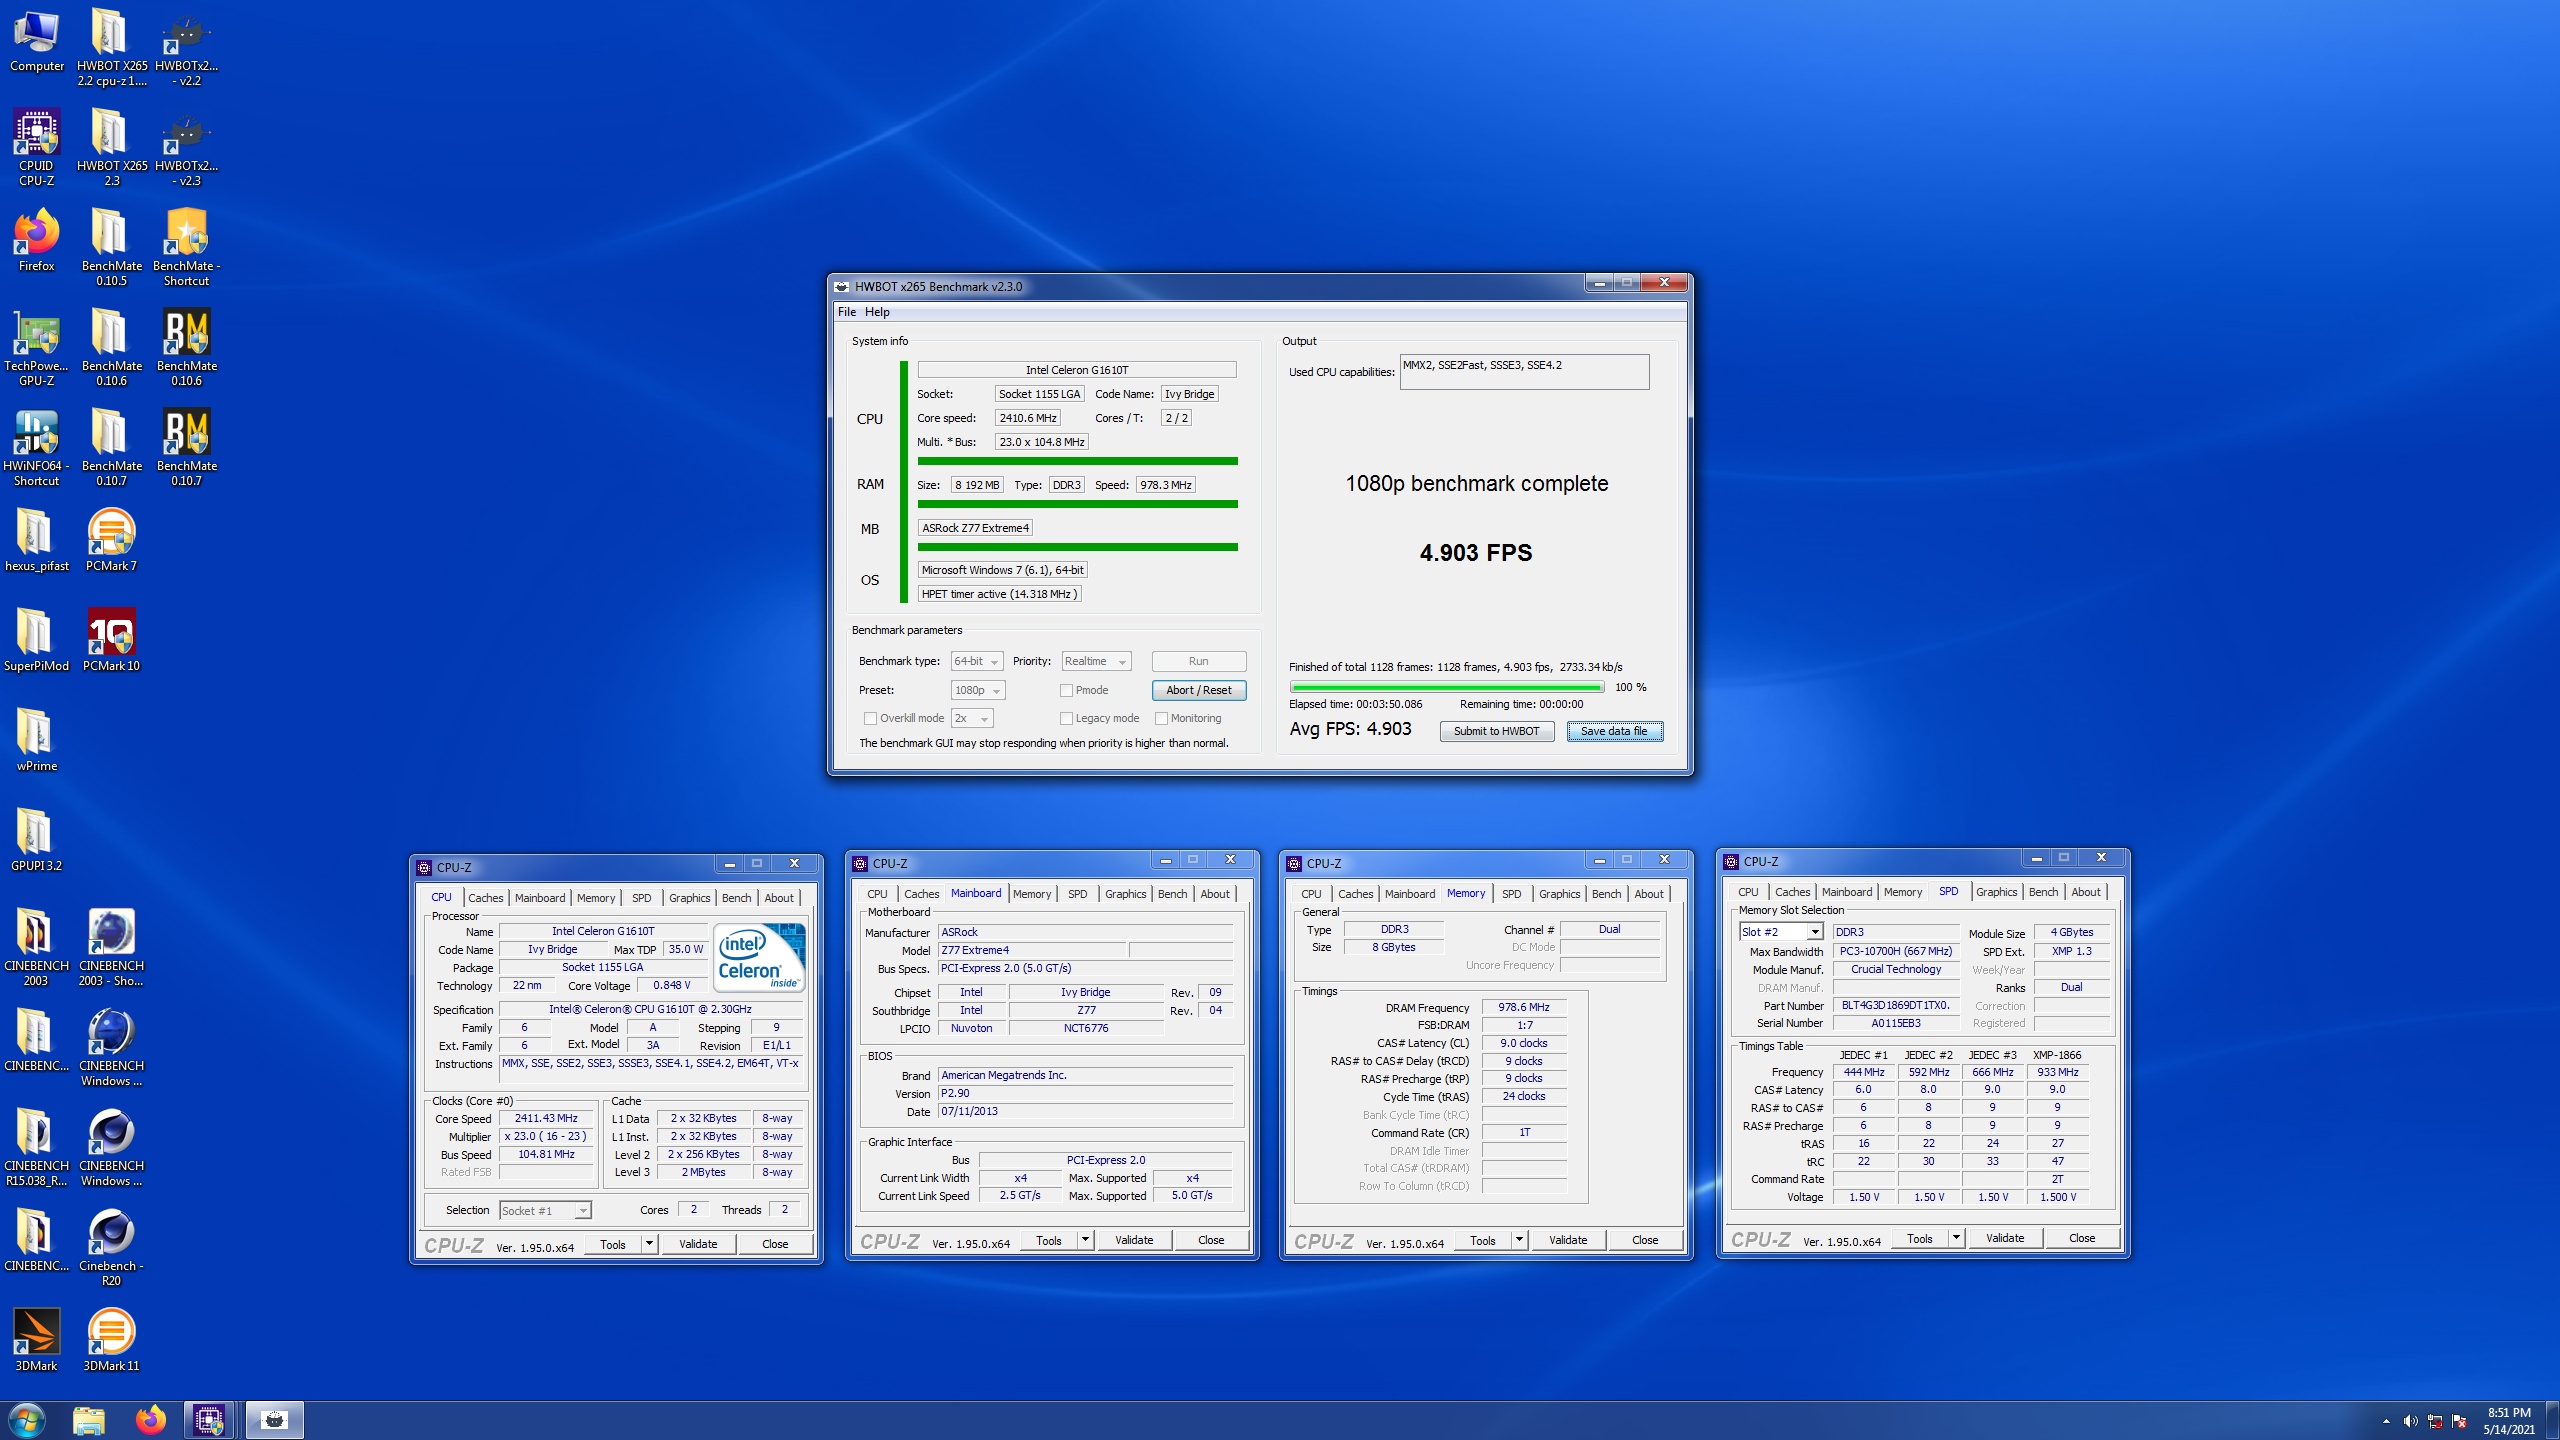
Task: Open the BenchMate - Shortcut folder icon
Action: [187, 247]
